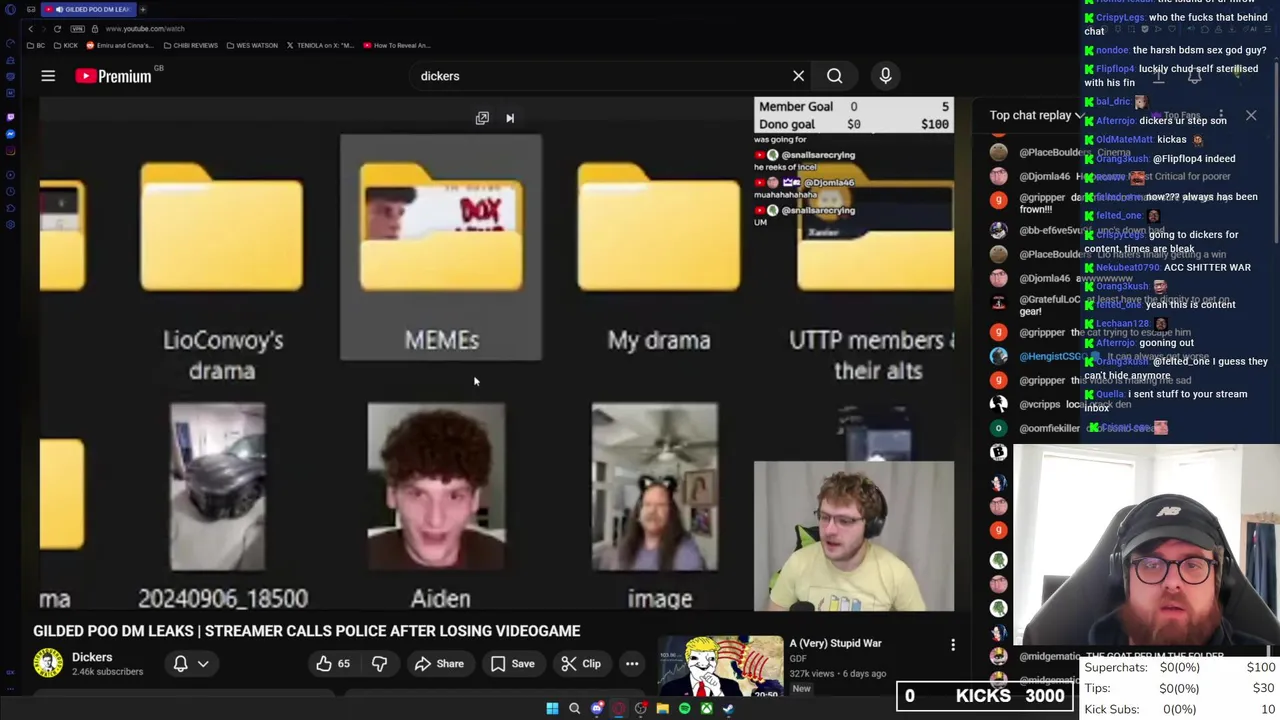
Task: Run the search with the magnifier button
Action: pyautogui.click(x=834, y=76)
